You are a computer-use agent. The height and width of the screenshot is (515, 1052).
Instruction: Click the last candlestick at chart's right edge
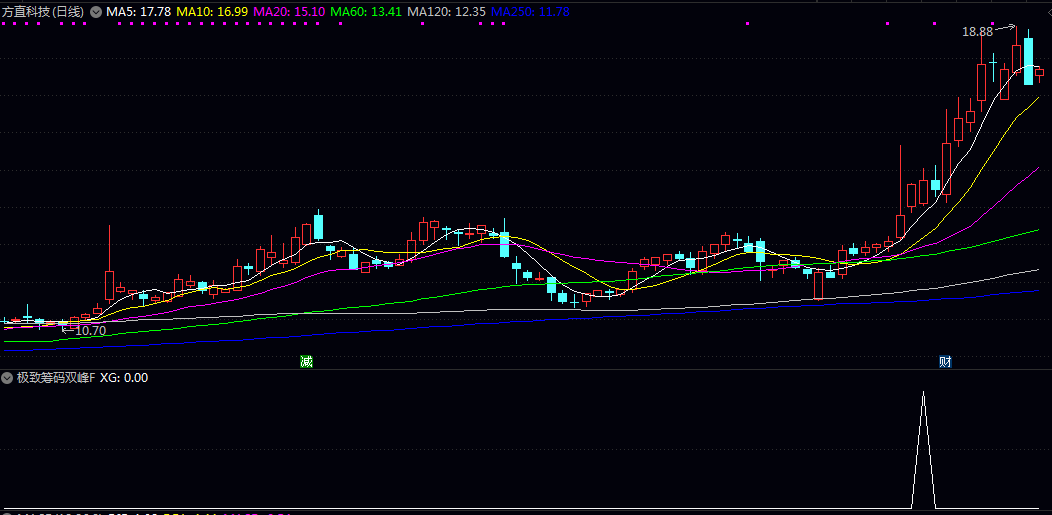(x=1039, y=73)
